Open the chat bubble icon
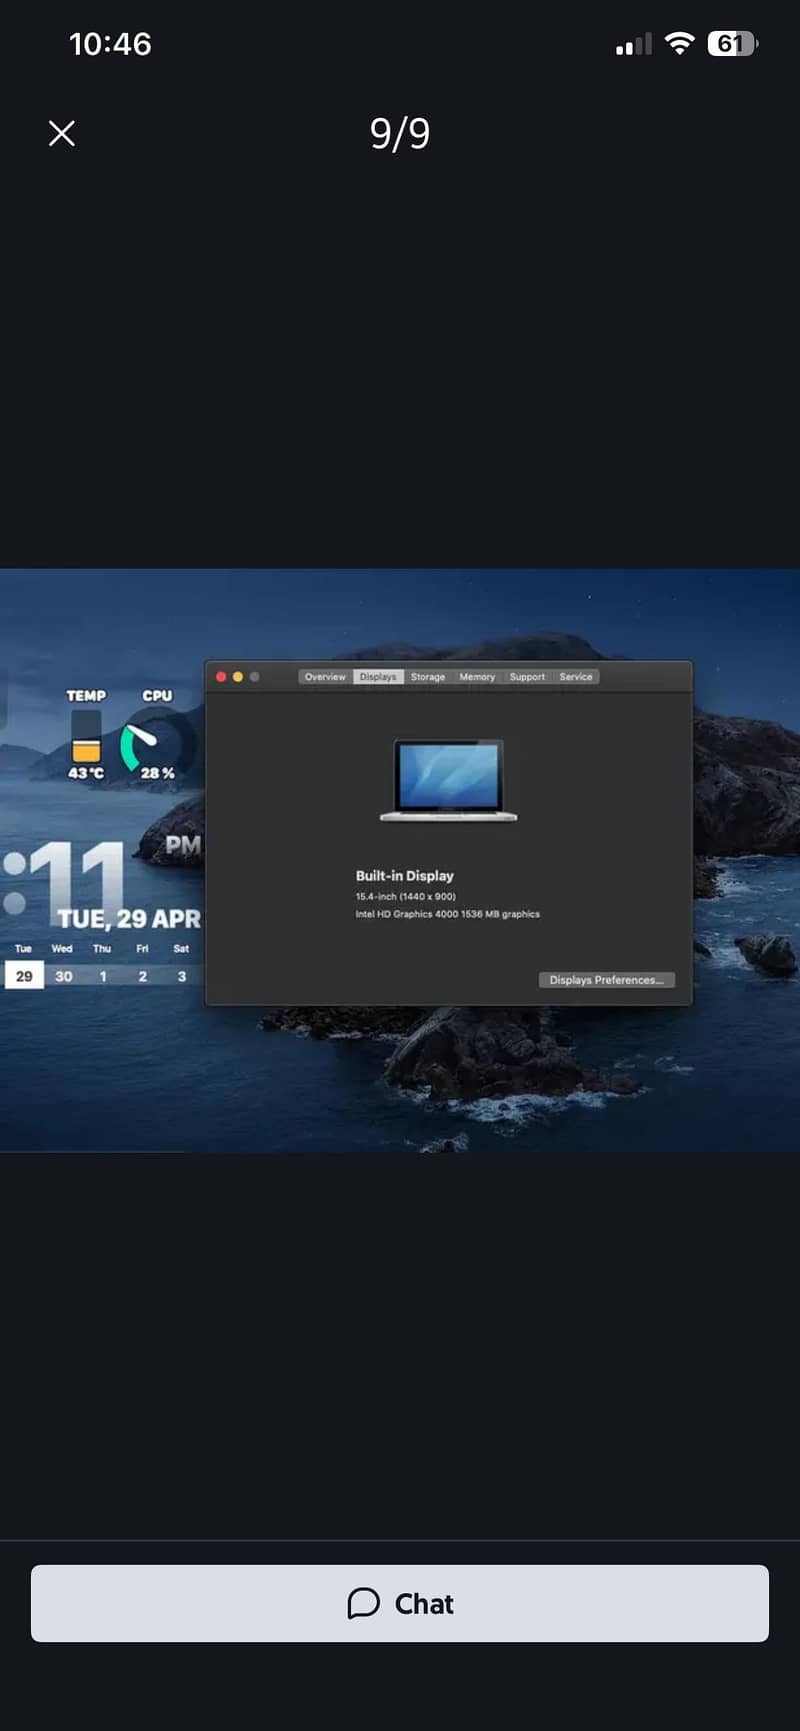The height and width of the screenshot is (1731, 800). click(364, 1603)
